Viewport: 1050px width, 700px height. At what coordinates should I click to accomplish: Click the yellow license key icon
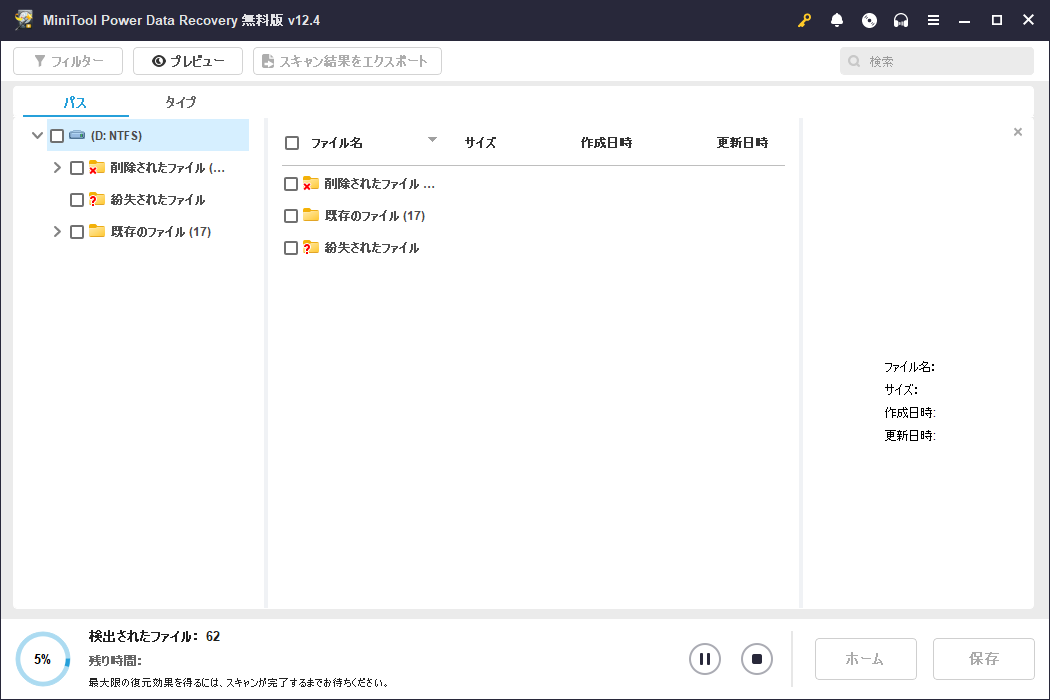(x=805, y=19)
